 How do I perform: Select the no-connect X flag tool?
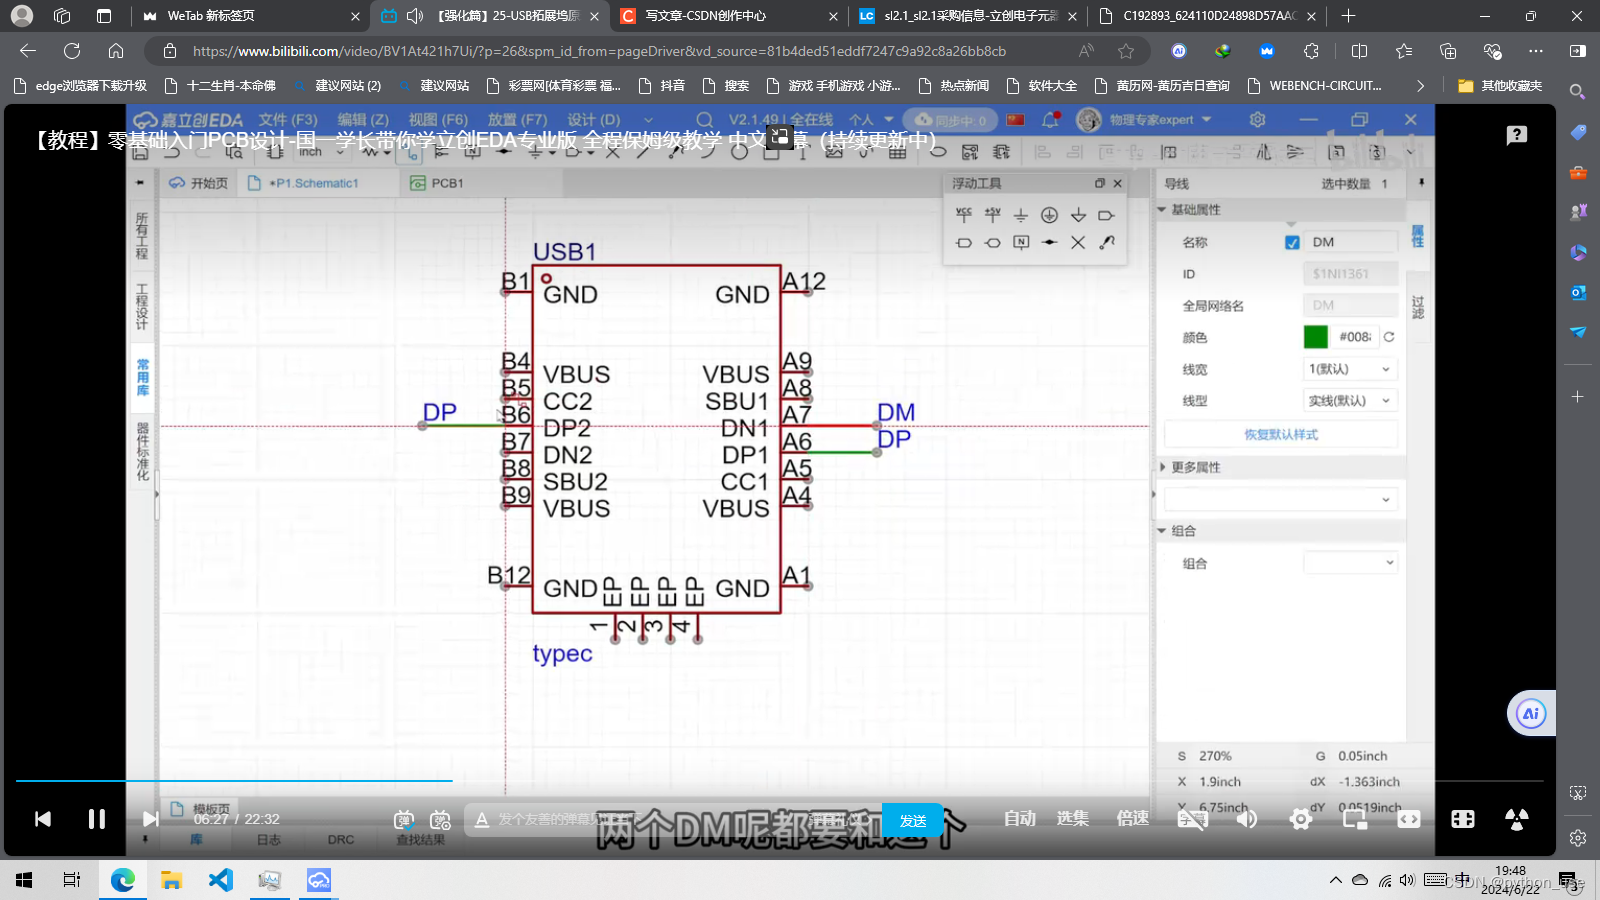[1078, 242]
